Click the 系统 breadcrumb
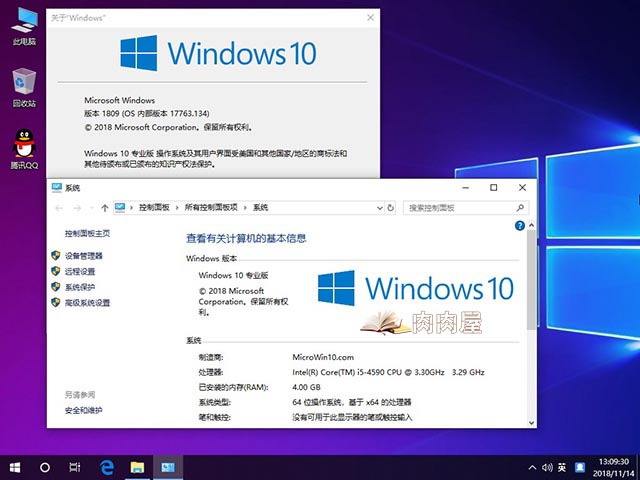Viewport: 640px width, 480px height. (260, 207)
